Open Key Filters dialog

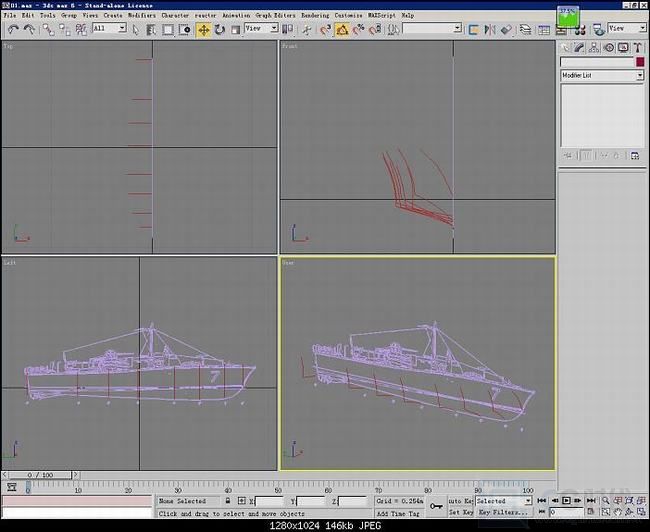(503, 512)
